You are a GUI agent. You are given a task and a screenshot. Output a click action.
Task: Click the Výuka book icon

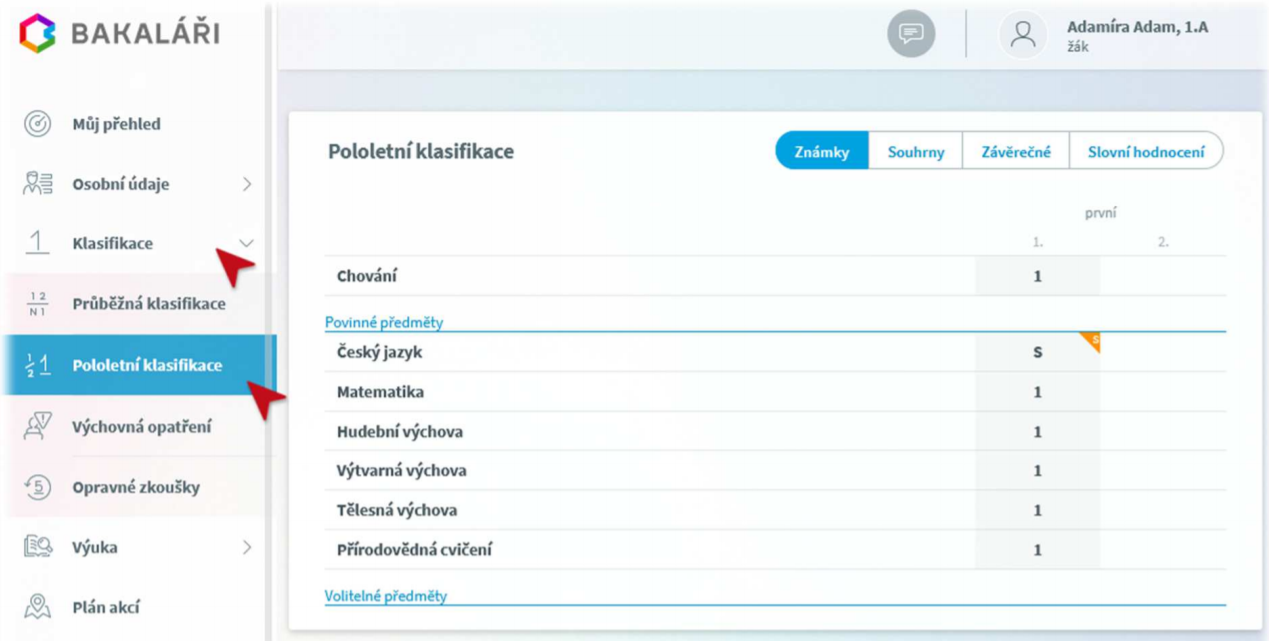[37, 547]
